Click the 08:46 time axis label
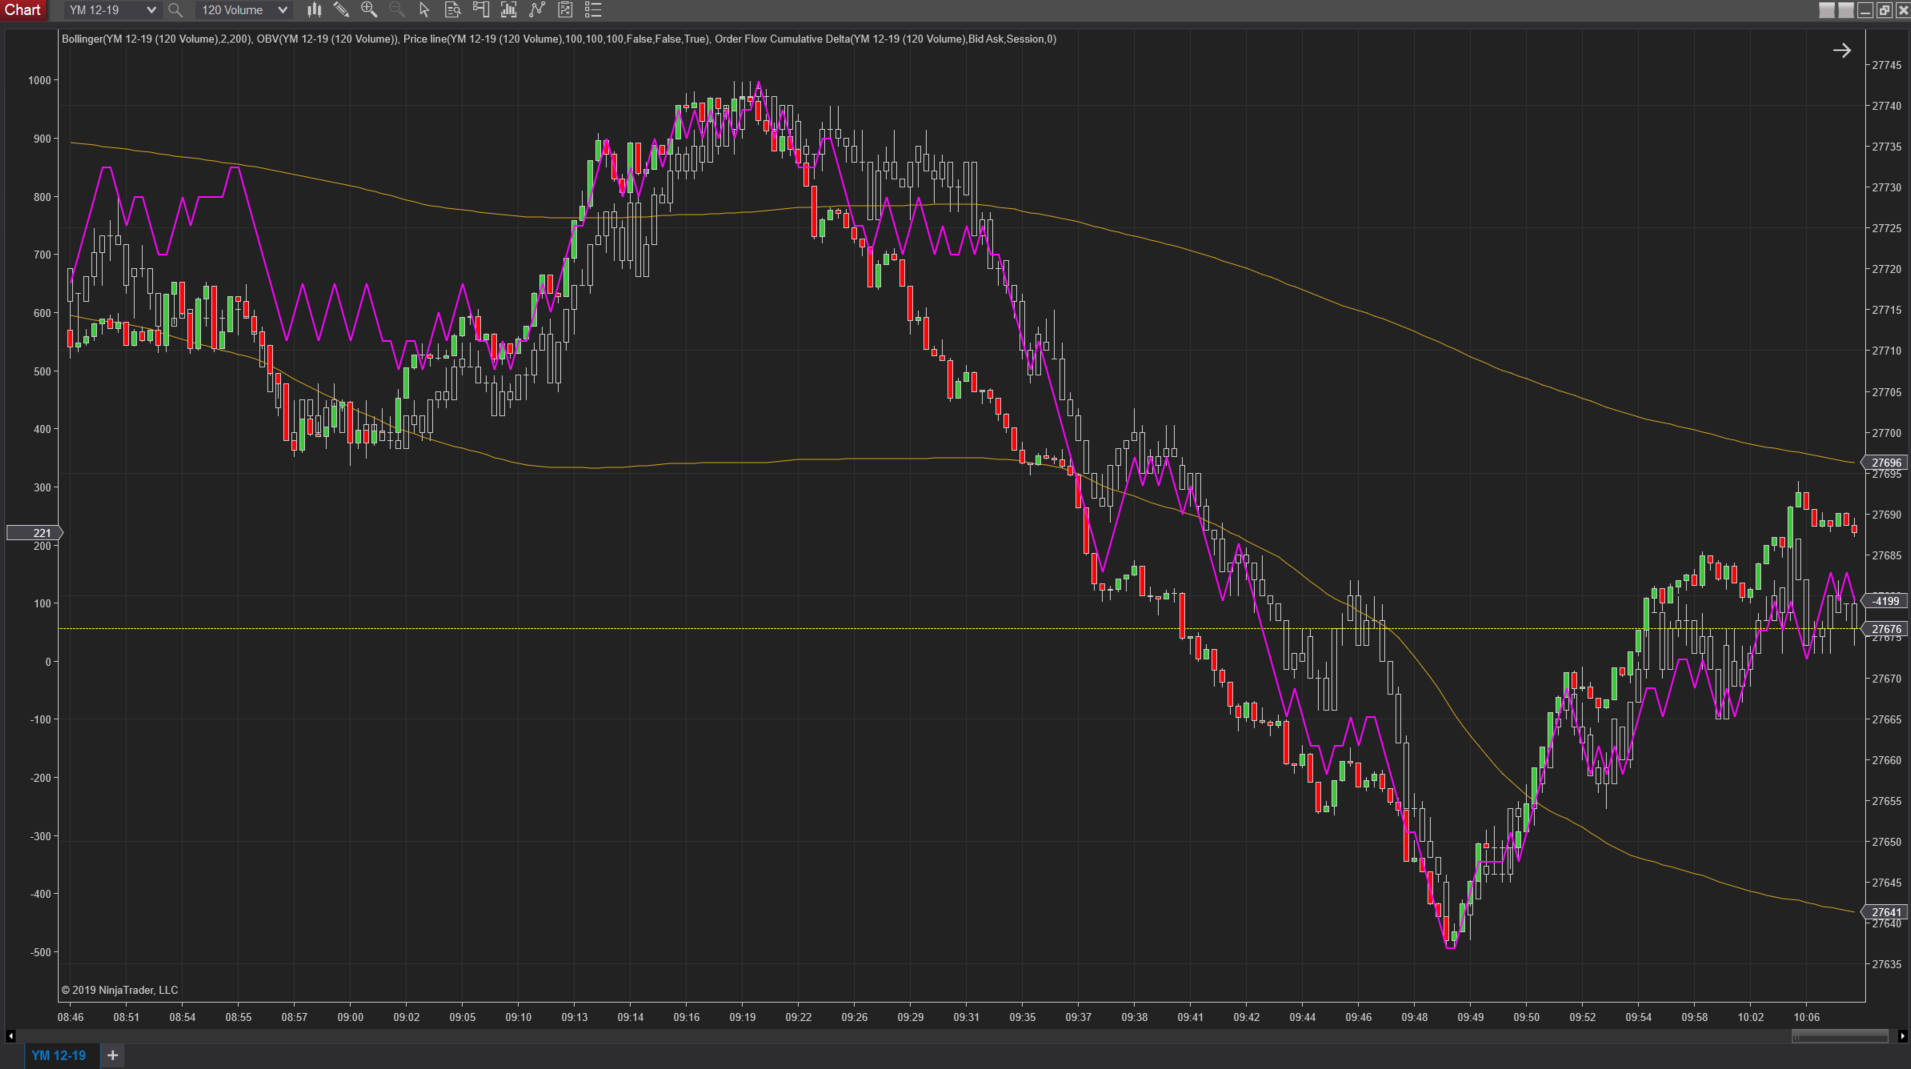The height and width of the screenshot is (1069, 1911). (71, 1017)
